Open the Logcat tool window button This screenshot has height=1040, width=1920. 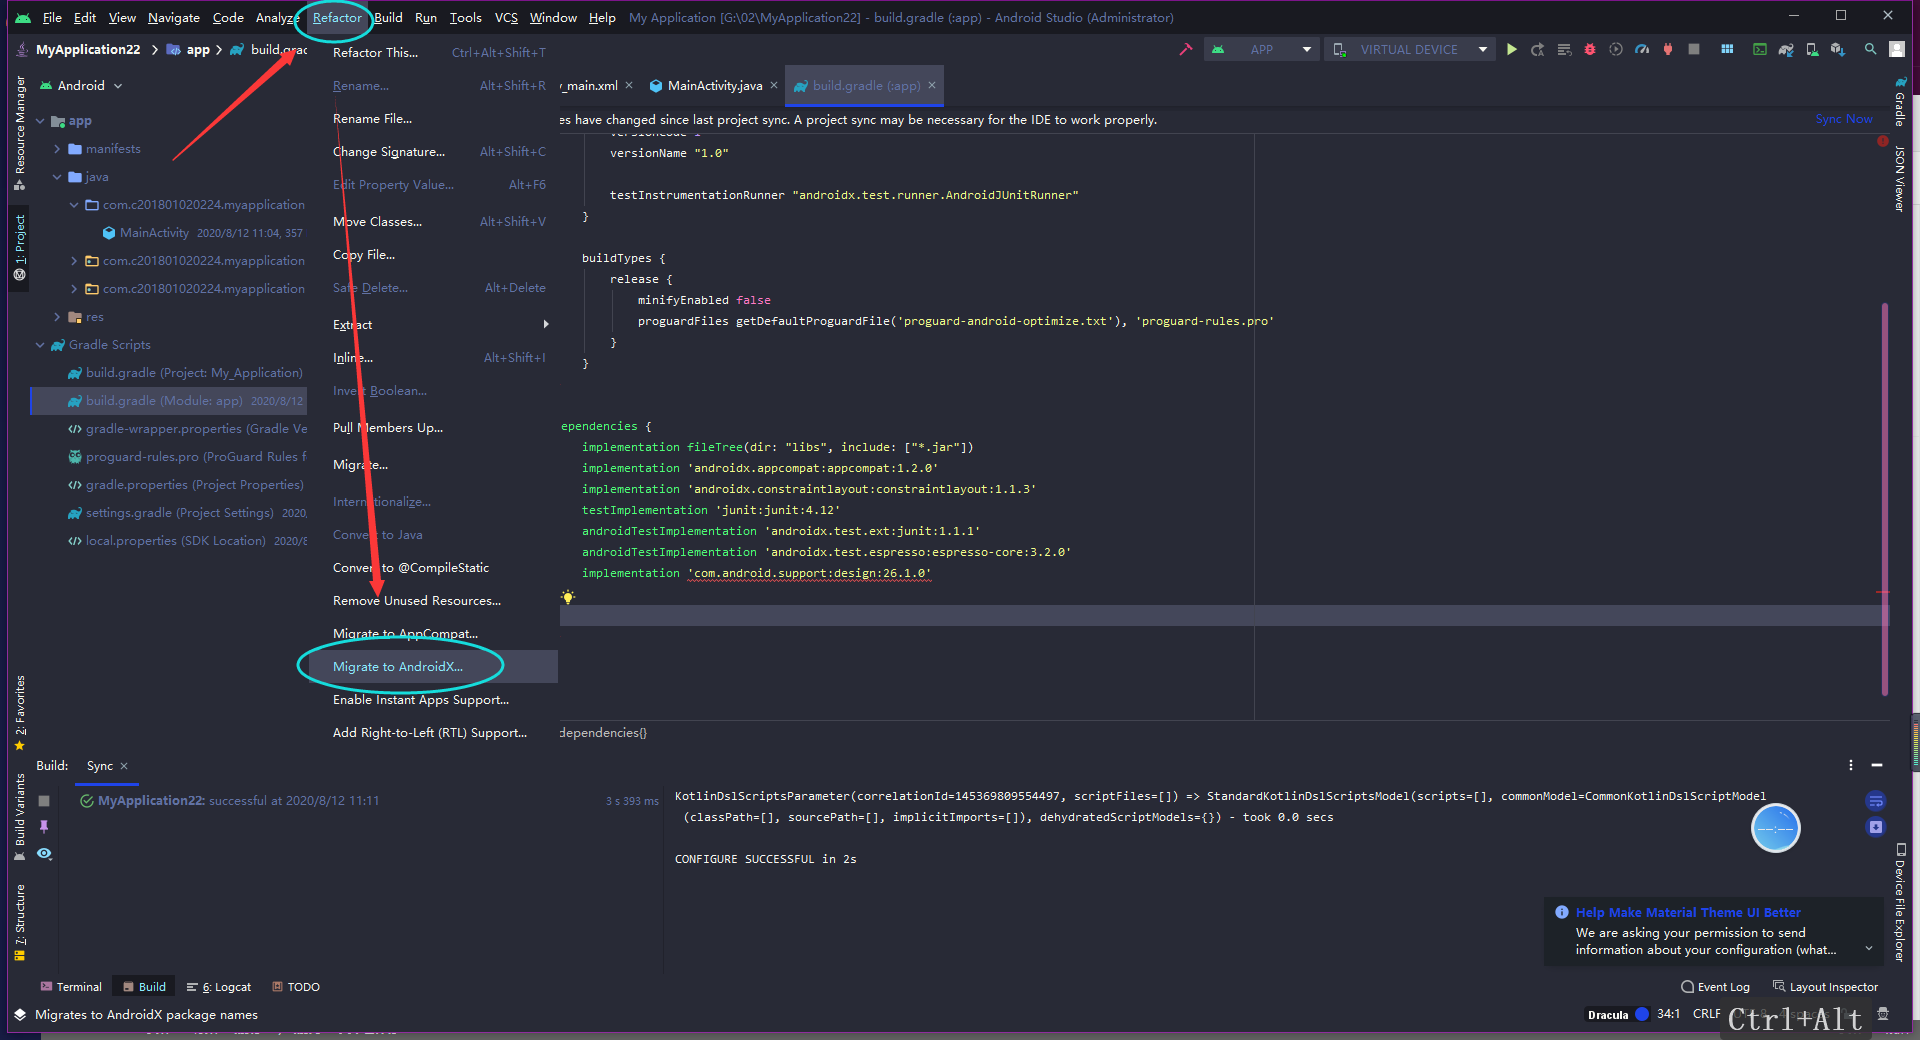coord(219,987)
